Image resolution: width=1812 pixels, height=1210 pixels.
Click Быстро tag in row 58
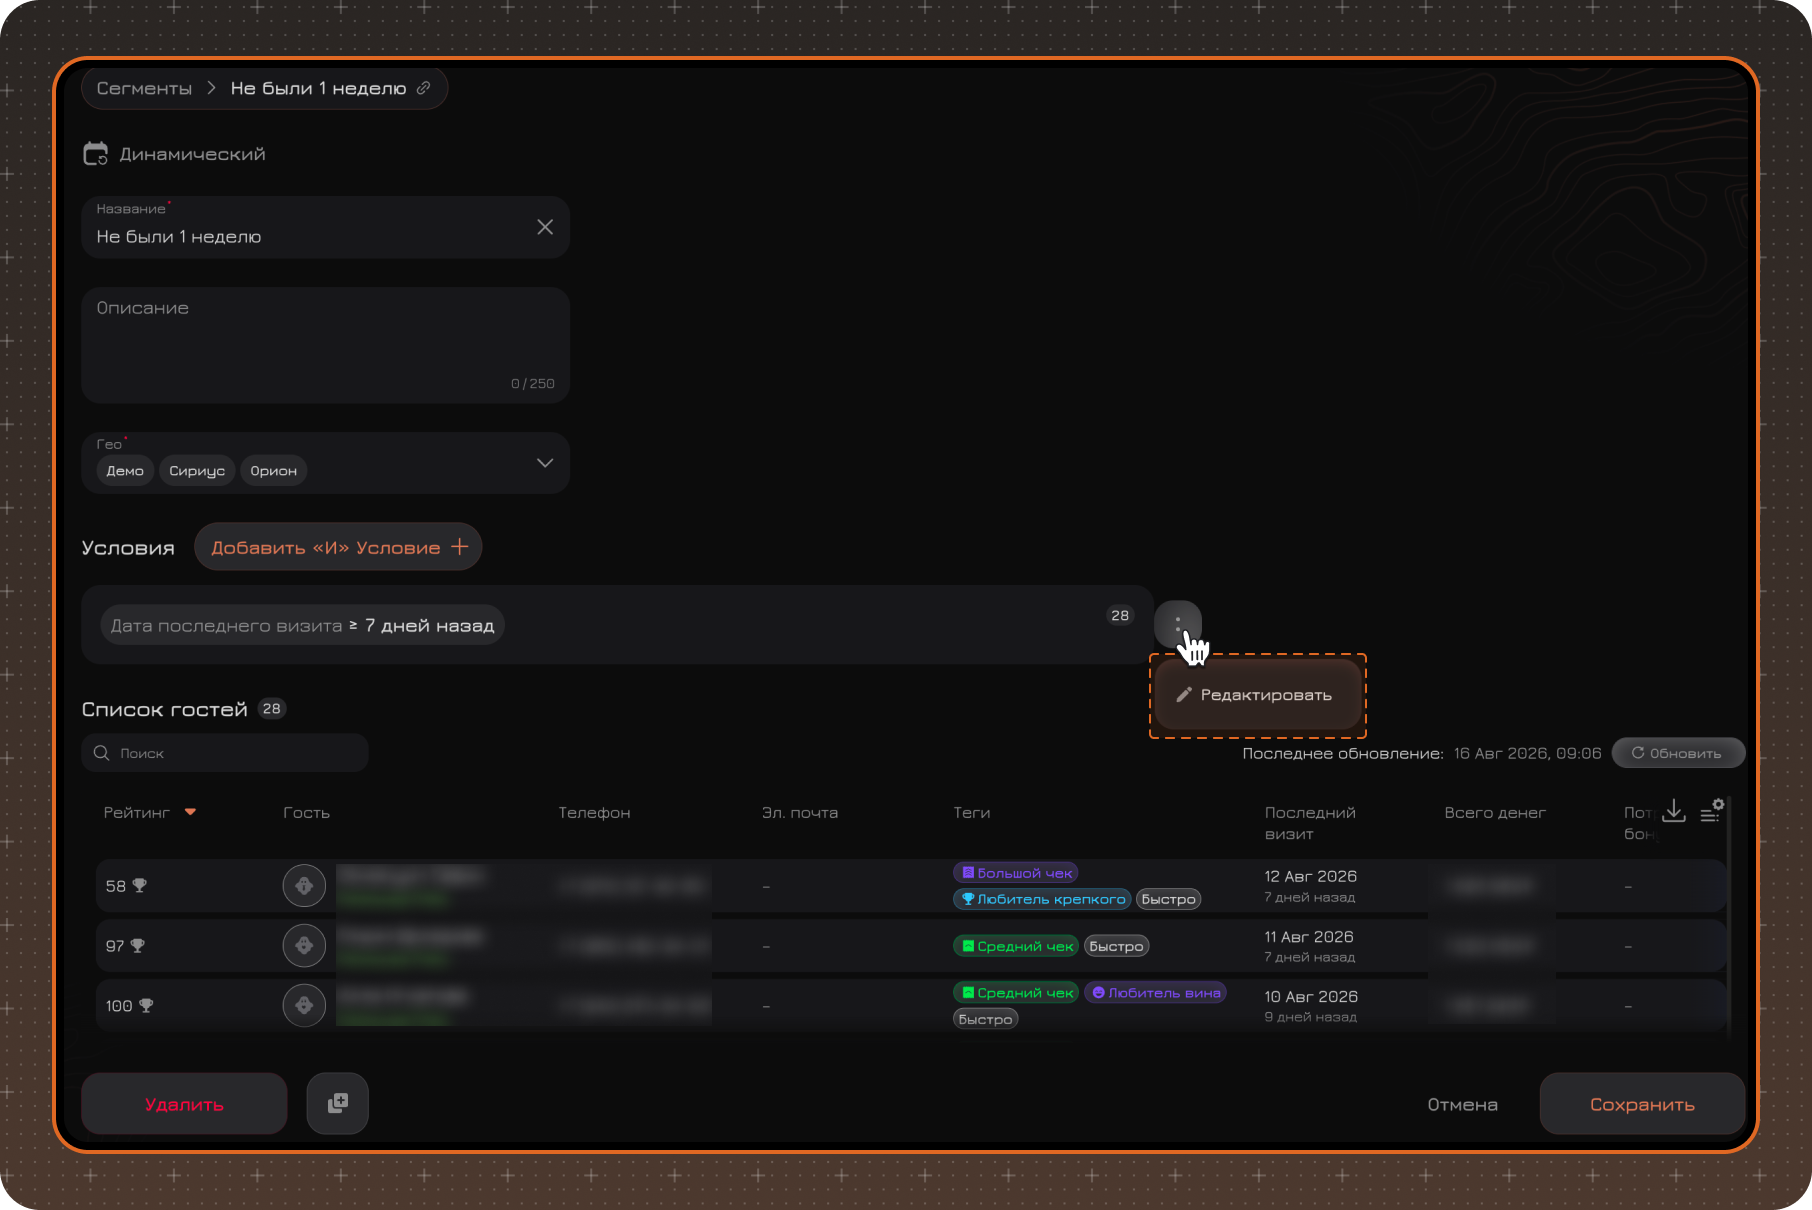[1168, 899]
